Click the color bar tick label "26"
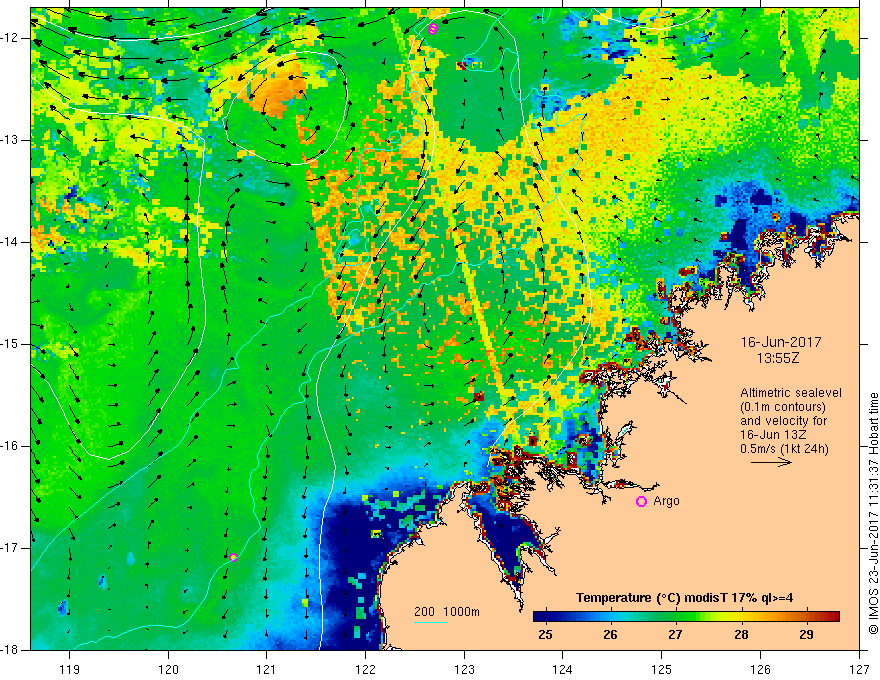The image size is (880, 680). point(611,635)
